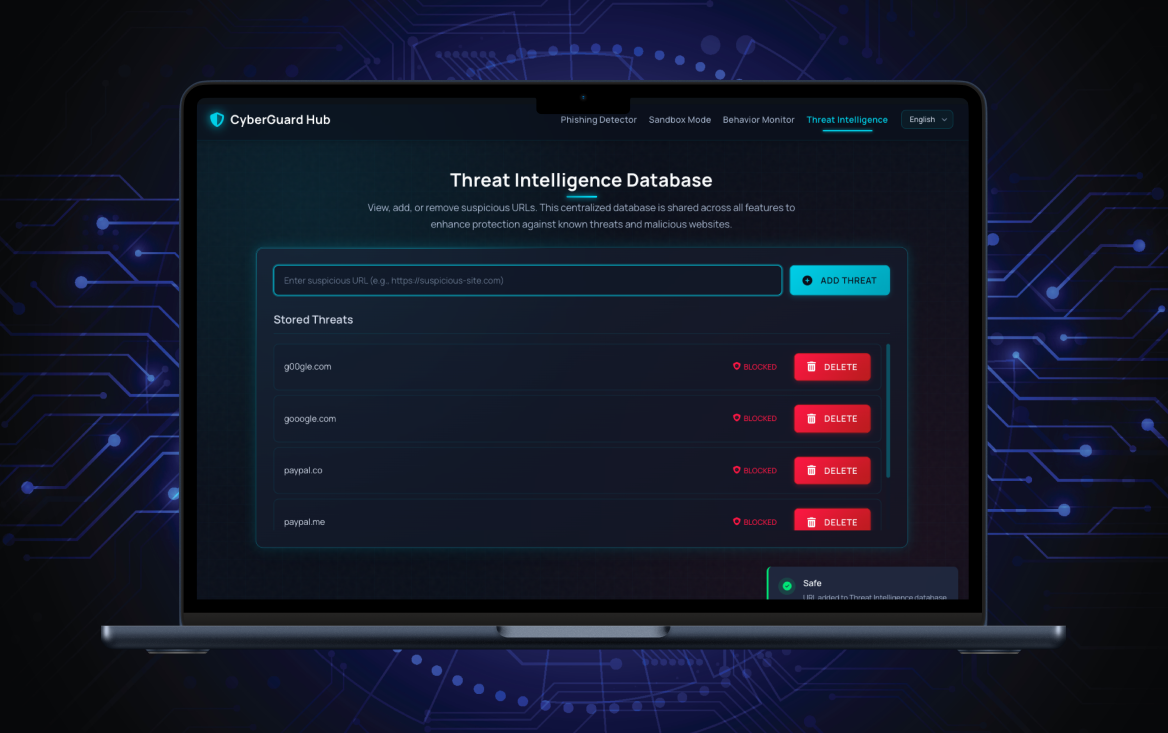
Task: Switch to Sandbox Mode tab
Action: tap(680, 120)
